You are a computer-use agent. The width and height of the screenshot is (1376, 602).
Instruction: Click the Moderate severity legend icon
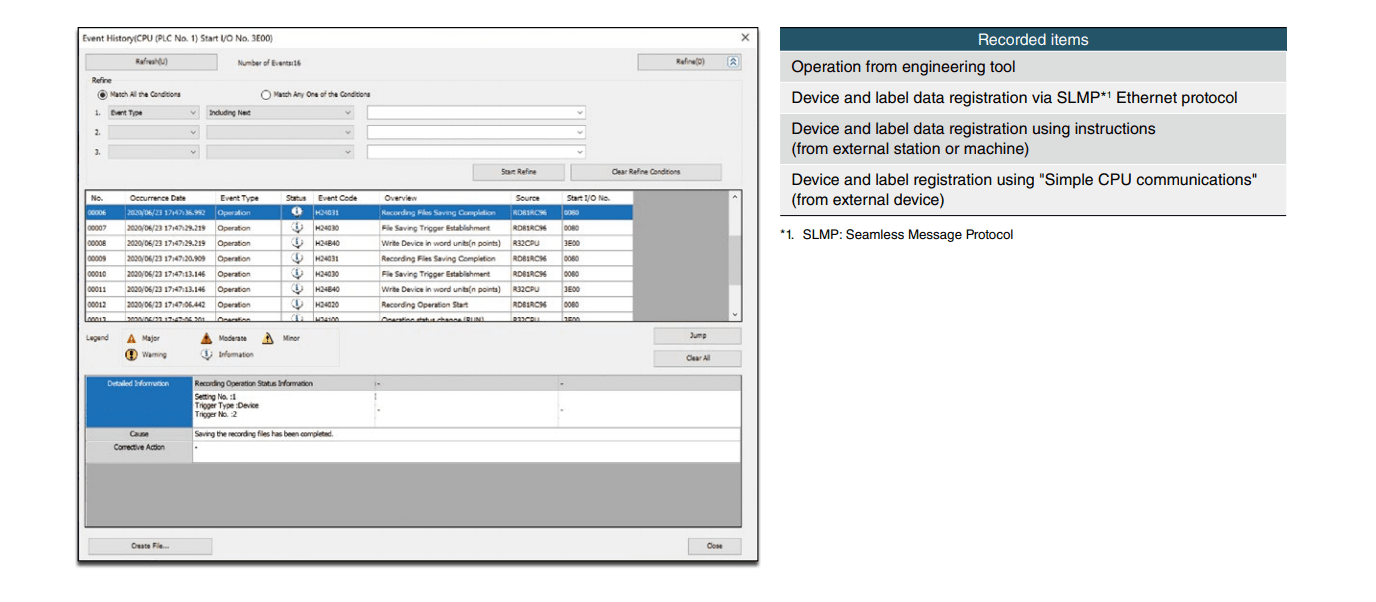pos(206,339)
